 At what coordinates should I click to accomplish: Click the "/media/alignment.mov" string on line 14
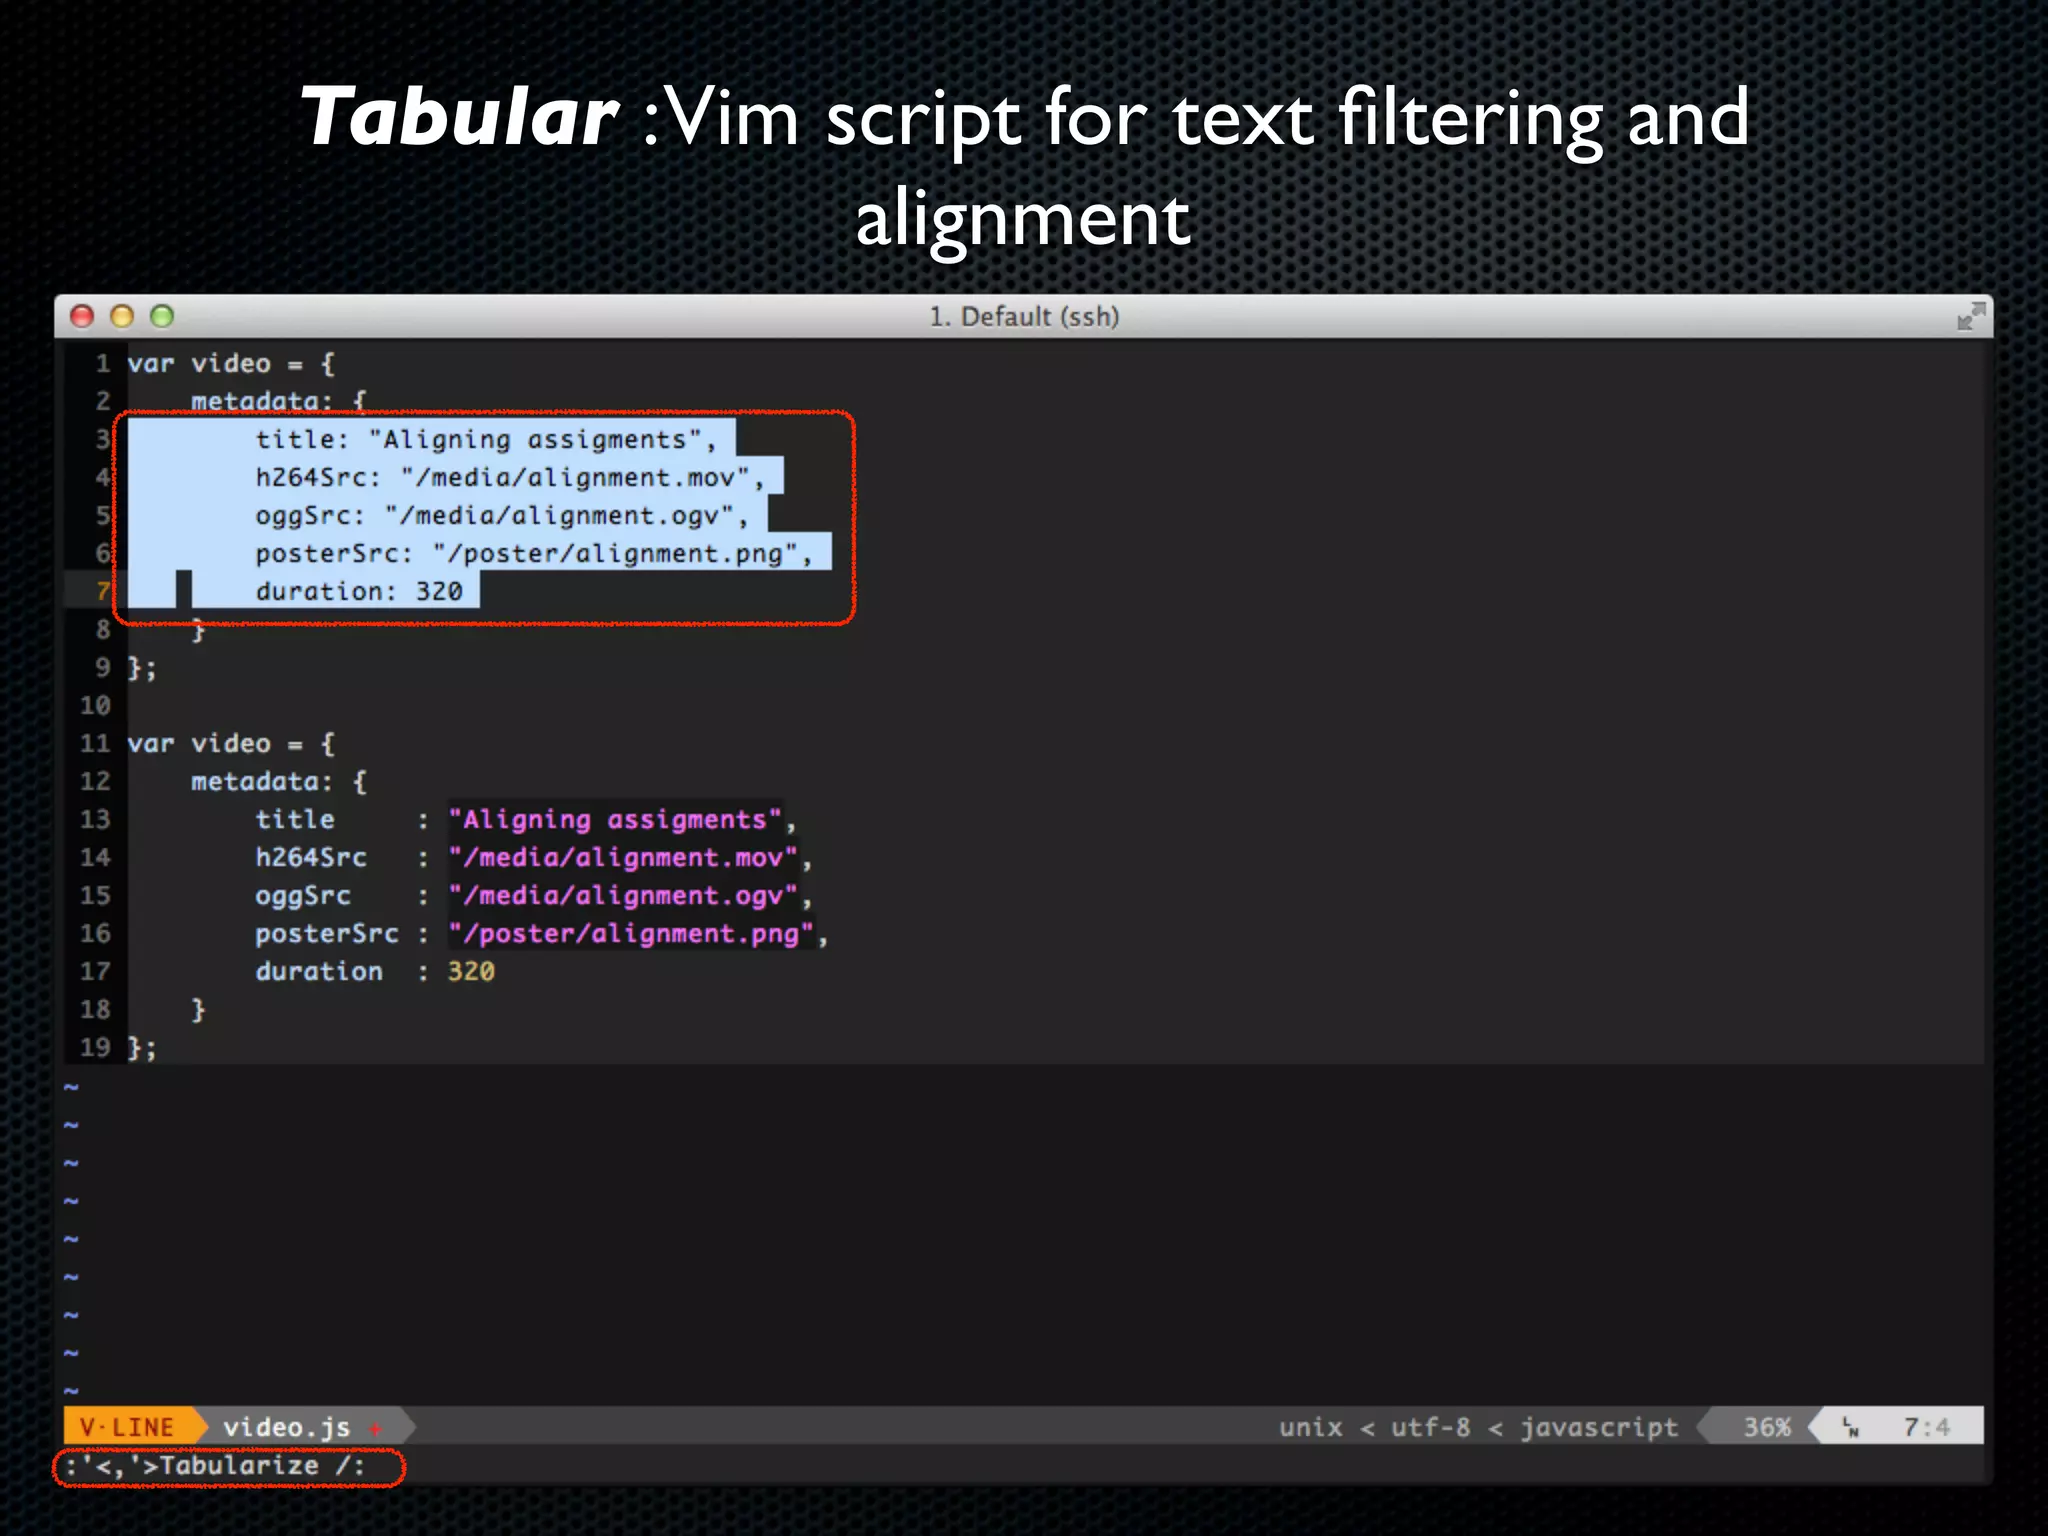point(622,857)
